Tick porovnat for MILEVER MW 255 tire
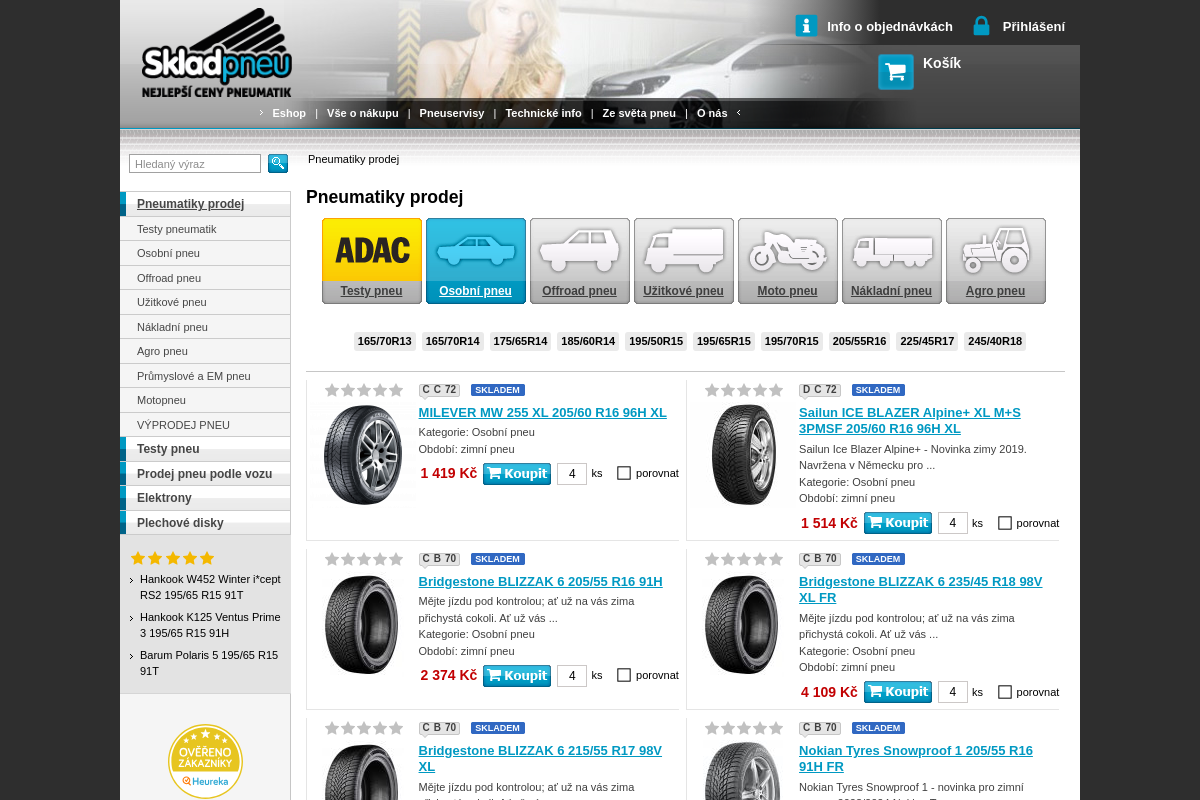 [624, 473]
